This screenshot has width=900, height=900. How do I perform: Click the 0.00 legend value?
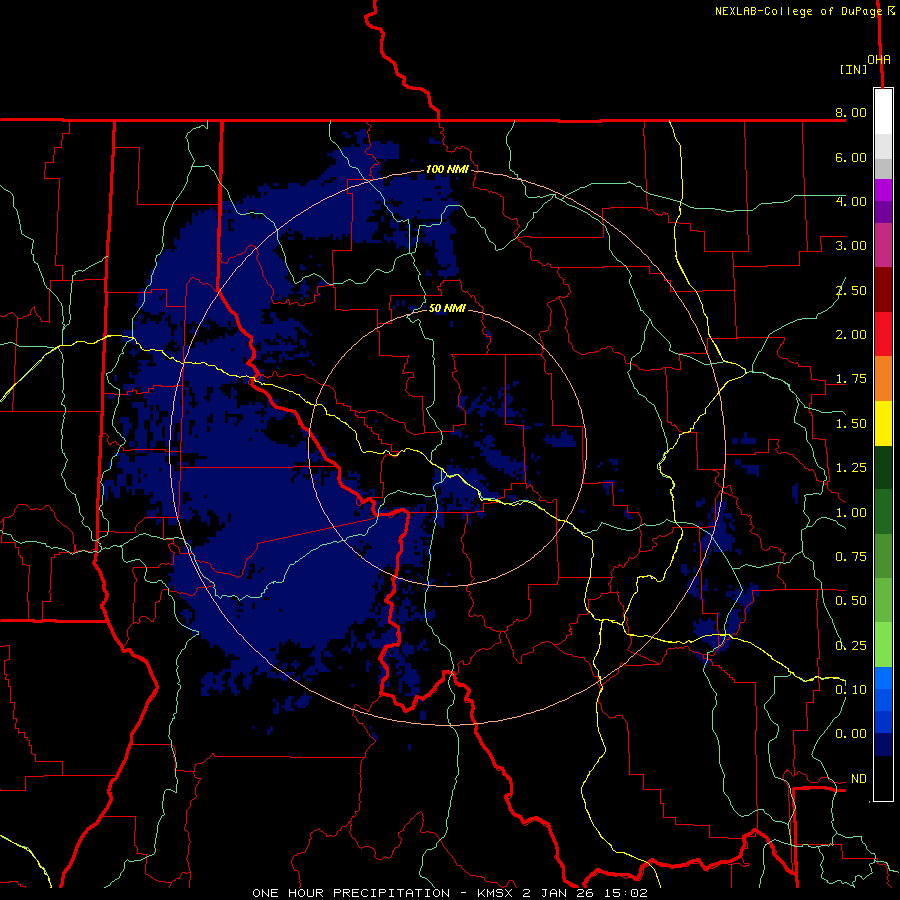[x=851, y=734]
